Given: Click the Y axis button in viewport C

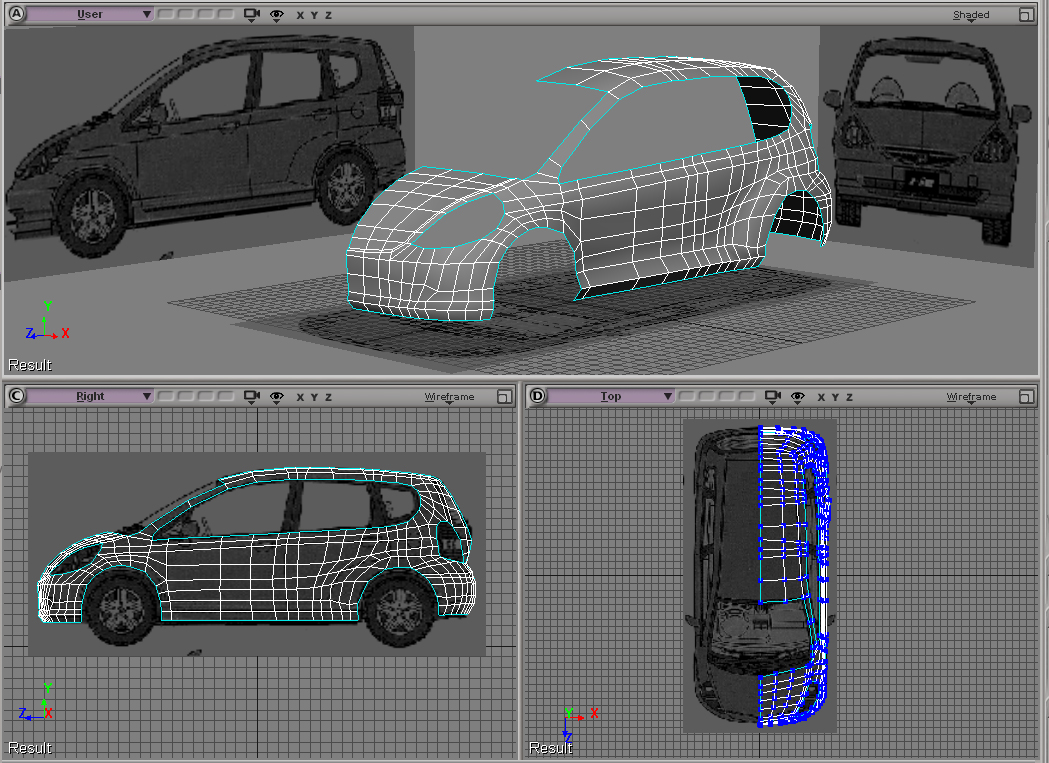Looking at the screenshot, I should [314, 398].
